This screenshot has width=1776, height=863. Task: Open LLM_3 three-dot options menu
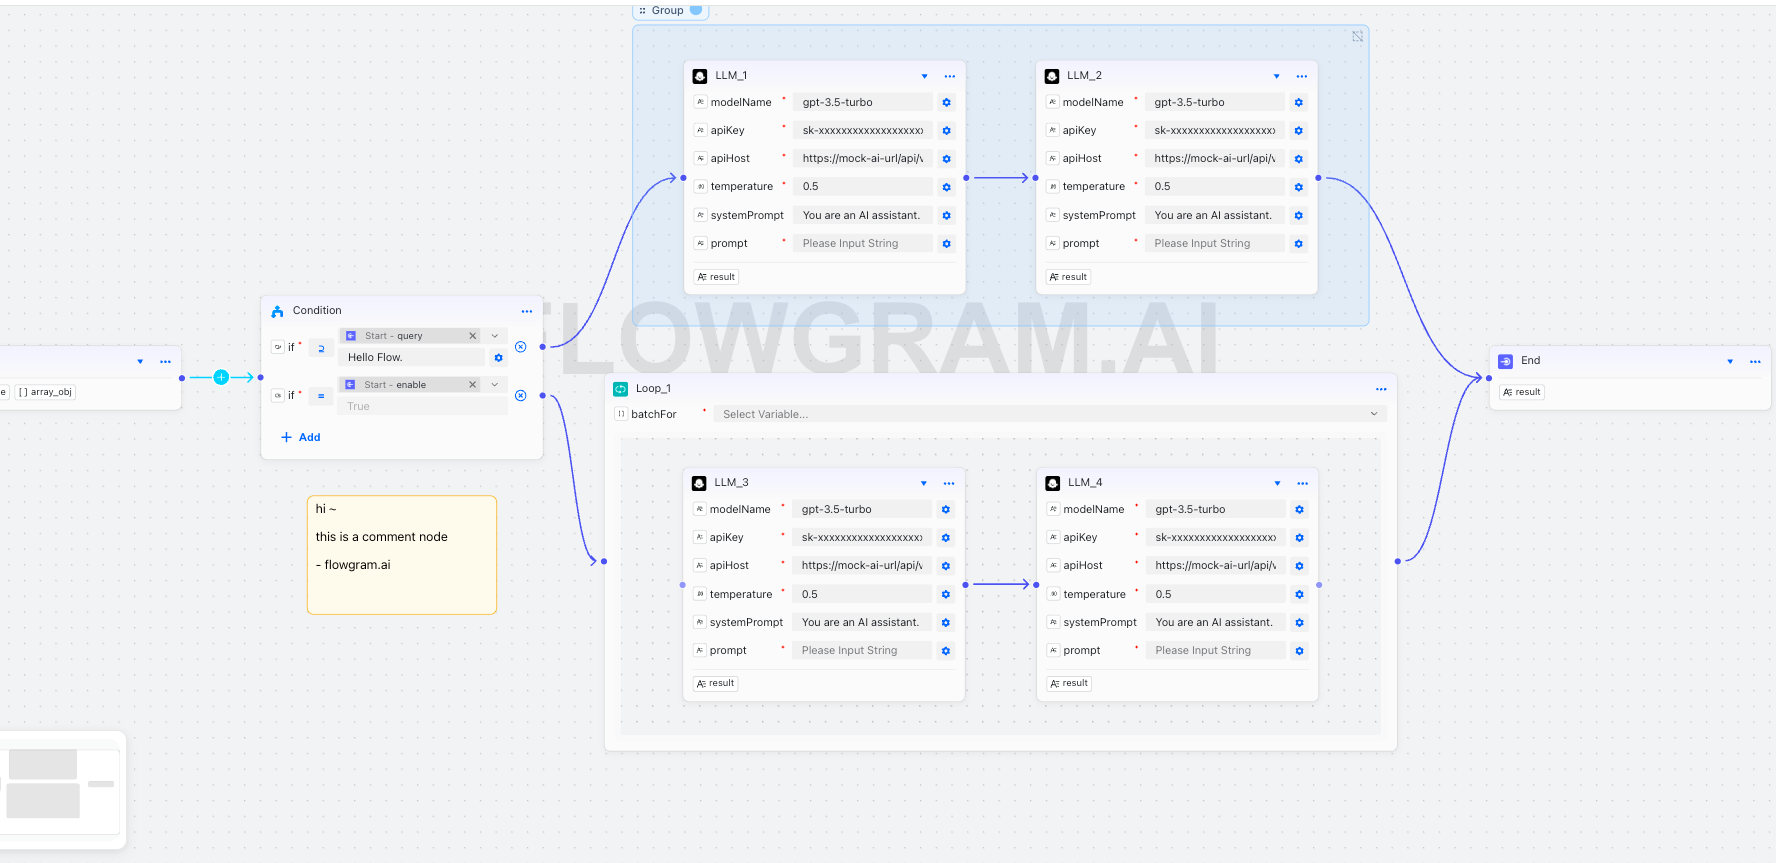(x=949, y=483)
